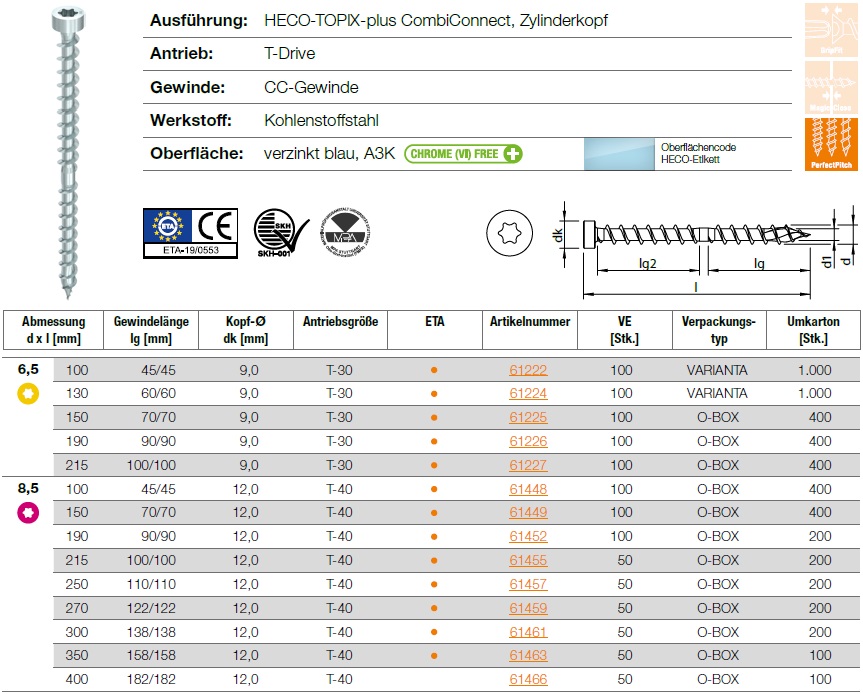This screenshot has height=694, width=863.
Task: Click the ETA-19/0553 number
Action: click(190, 250)
